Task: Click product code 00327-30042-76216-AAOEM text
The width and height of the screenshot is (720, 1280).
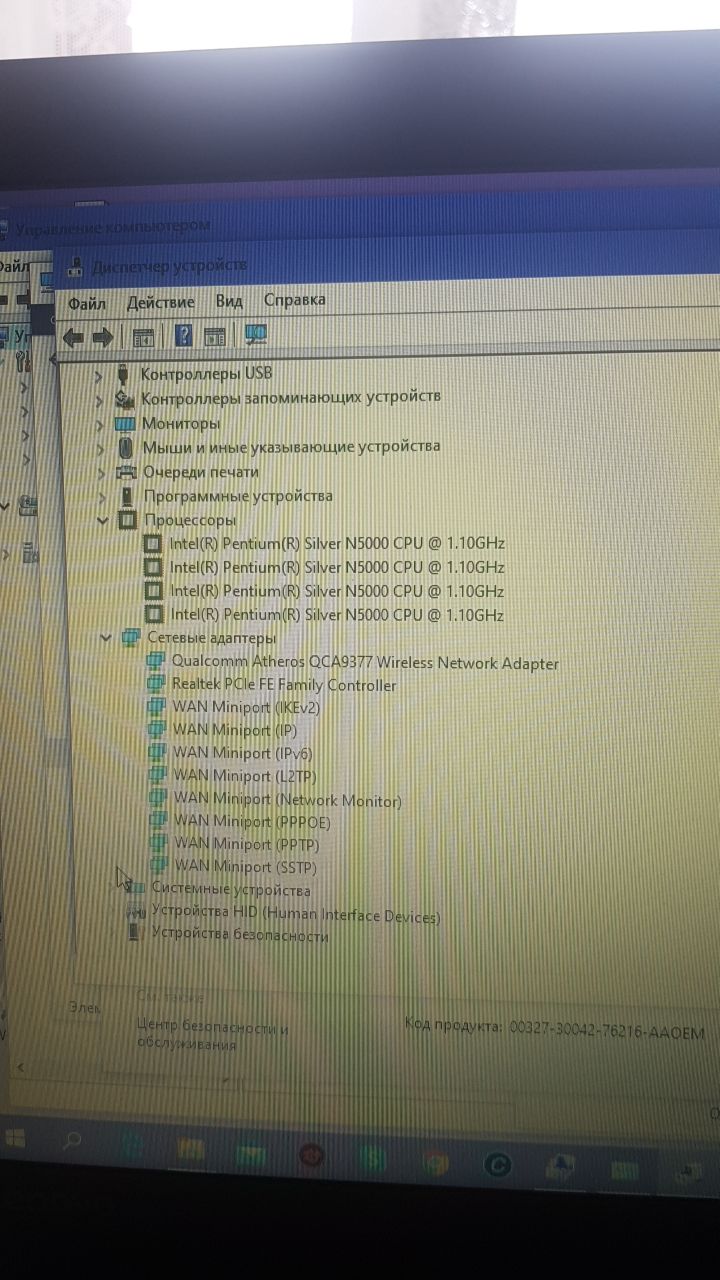Action: [607, 1028]
